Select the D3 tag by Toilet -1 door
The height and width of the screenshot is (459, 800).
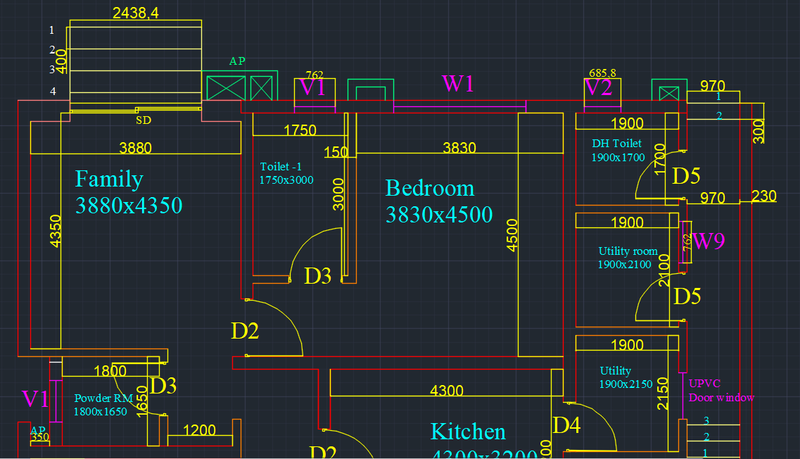(317, 276)
